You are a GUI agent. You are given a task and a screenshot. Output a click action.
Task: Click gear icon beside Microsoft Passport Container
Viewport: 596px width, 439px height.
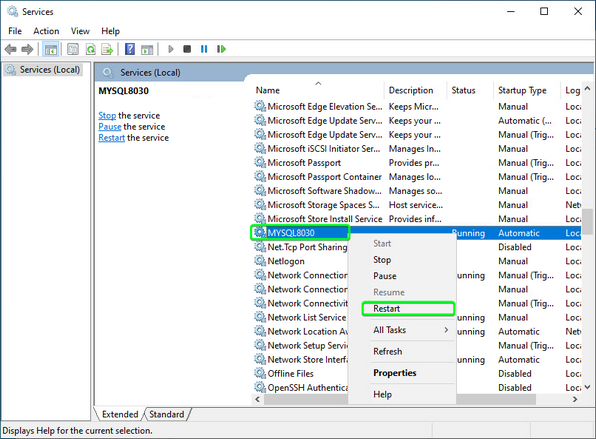click(x=260, y=177)
